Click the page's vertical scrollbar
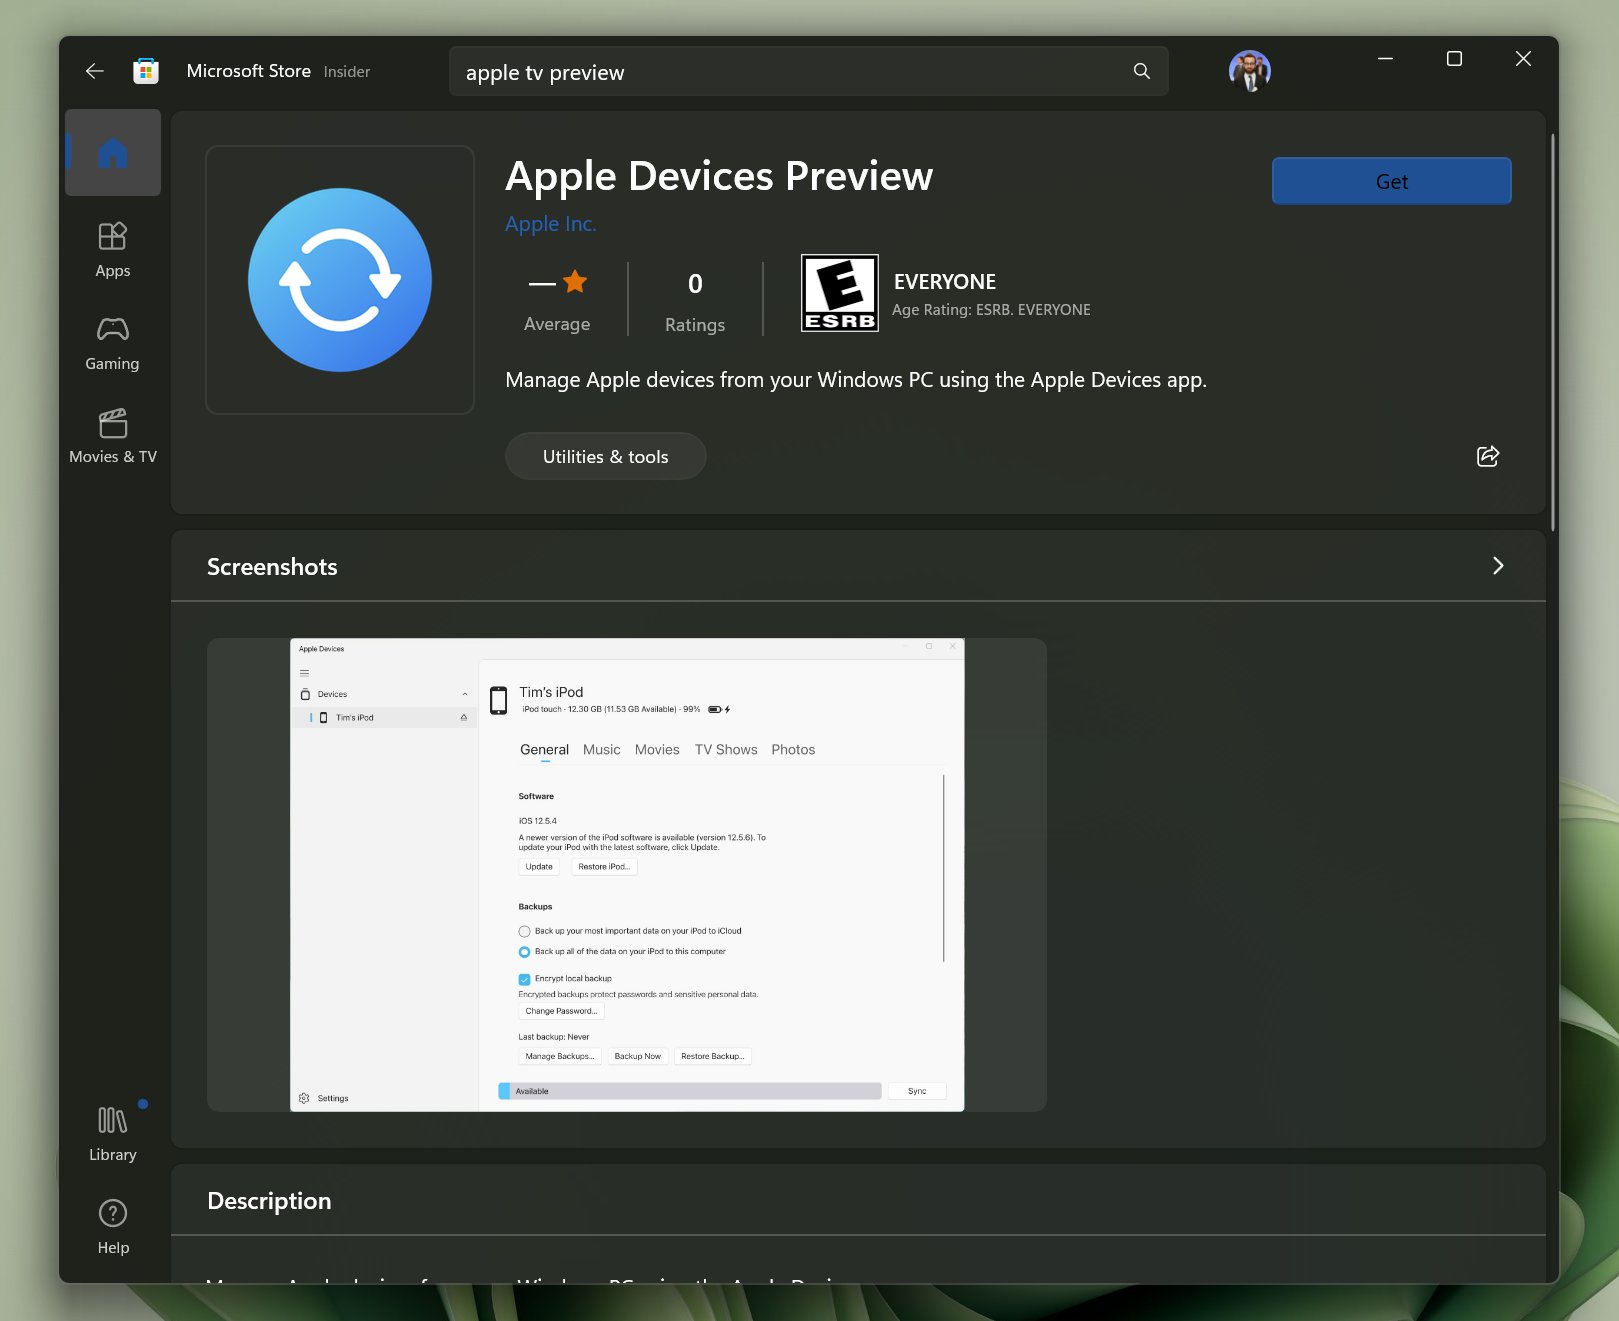 1552,330
